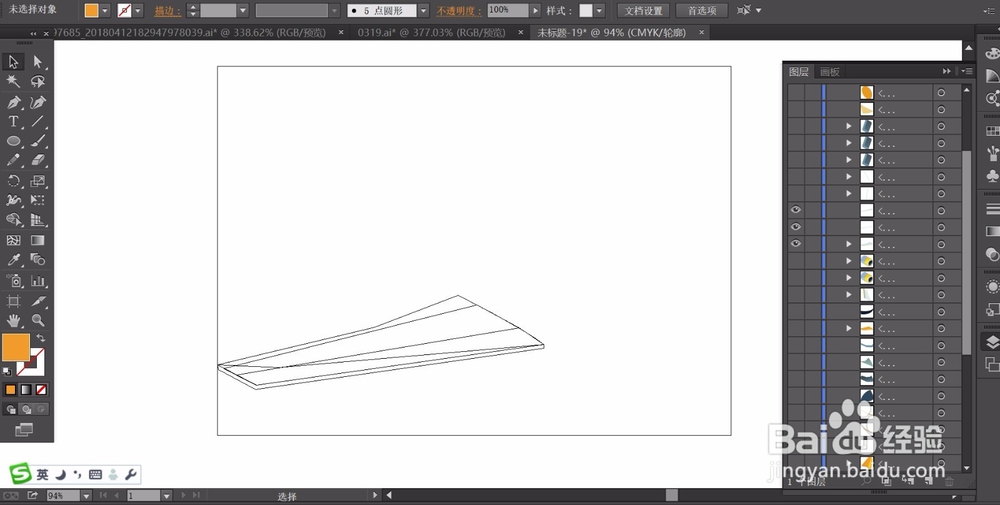This screenshot has width=1000, height=505.
Task: Hide the topmost visible item's eye icon
Action: point(796,210)
